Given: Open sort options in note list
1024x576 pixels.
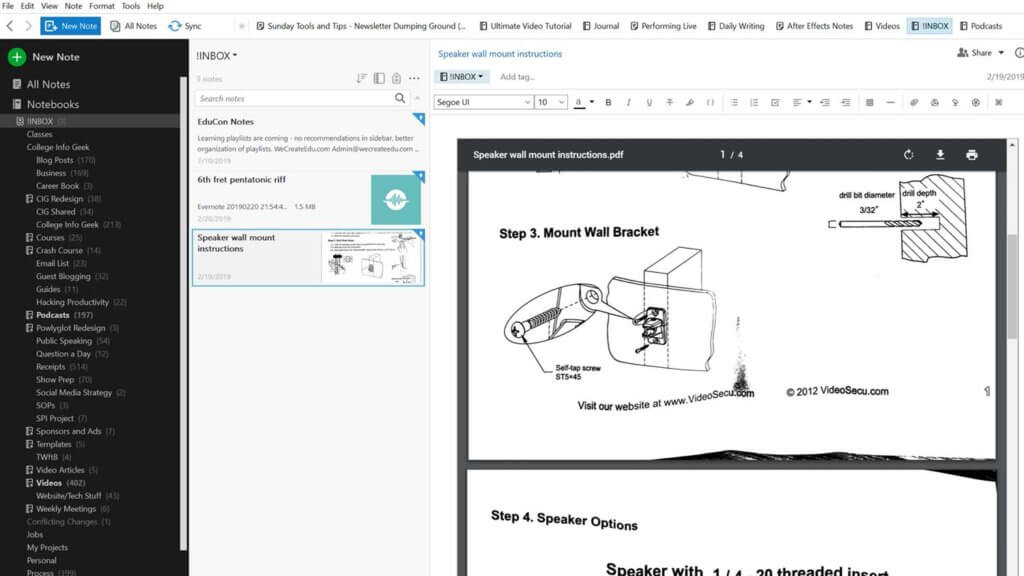Looking at the screenshot, I should (x=361, y=78).
